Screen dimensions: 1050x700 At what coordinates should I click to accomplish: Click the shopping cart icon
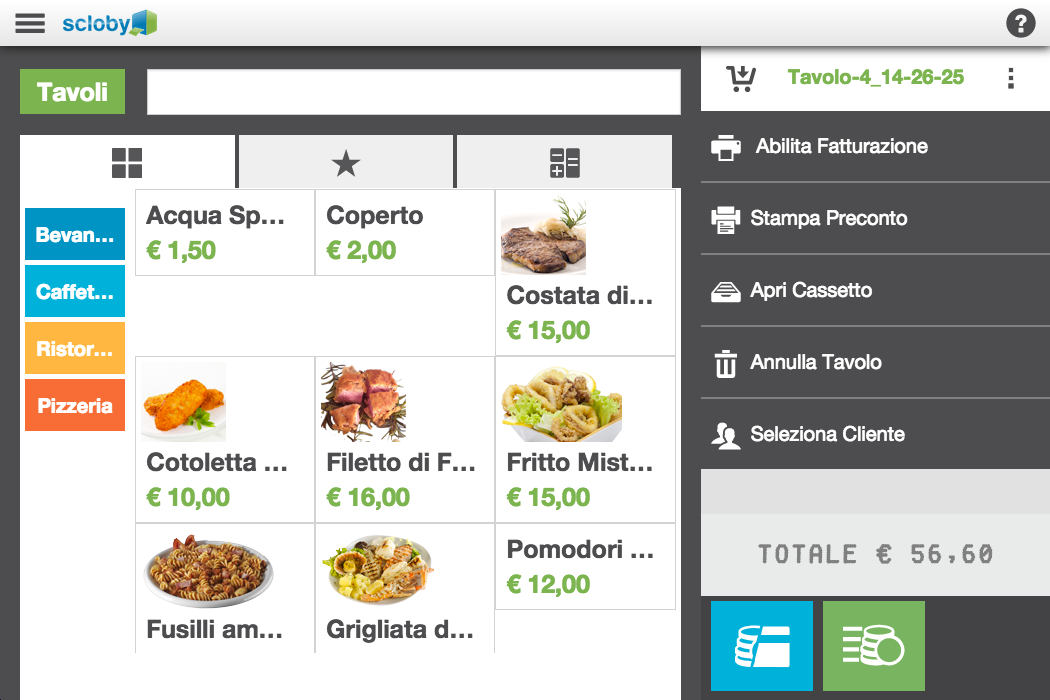click(741, 78)
